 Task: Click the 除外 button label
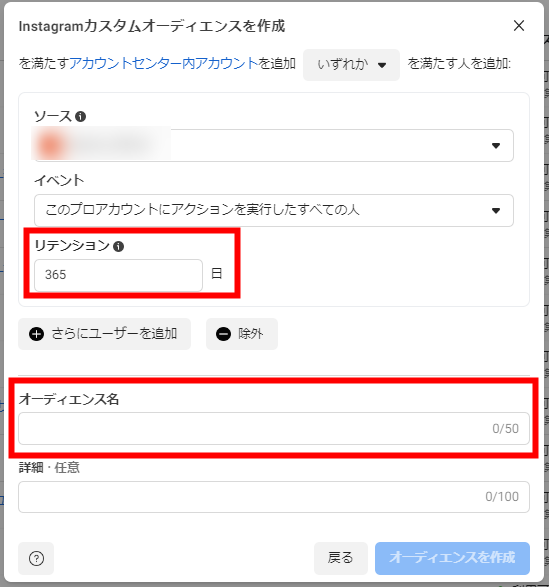coord(251,334)
